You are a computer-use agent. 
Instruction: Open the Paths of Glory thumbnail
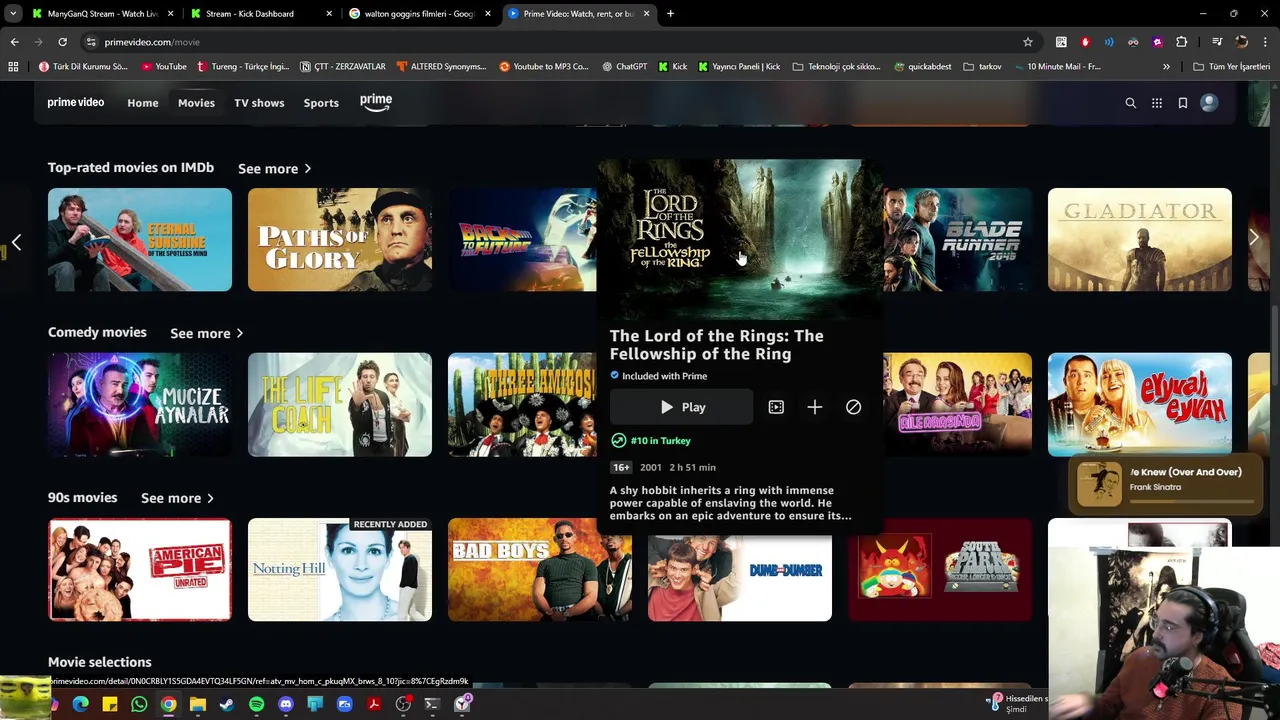[x=340, y=240]
